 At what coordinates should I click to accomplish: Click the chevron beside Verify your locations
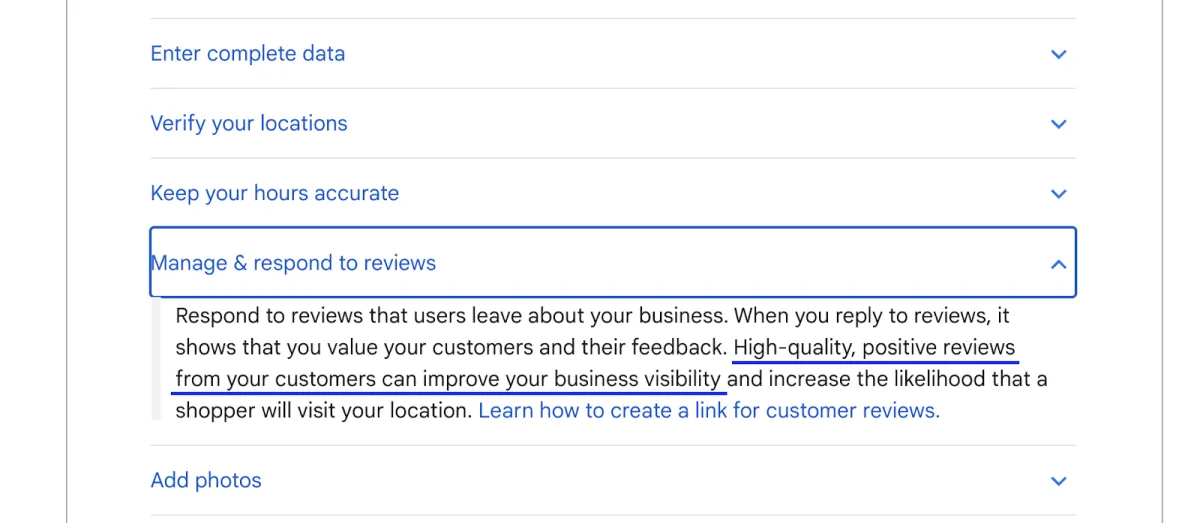(x=1059, y=124)
